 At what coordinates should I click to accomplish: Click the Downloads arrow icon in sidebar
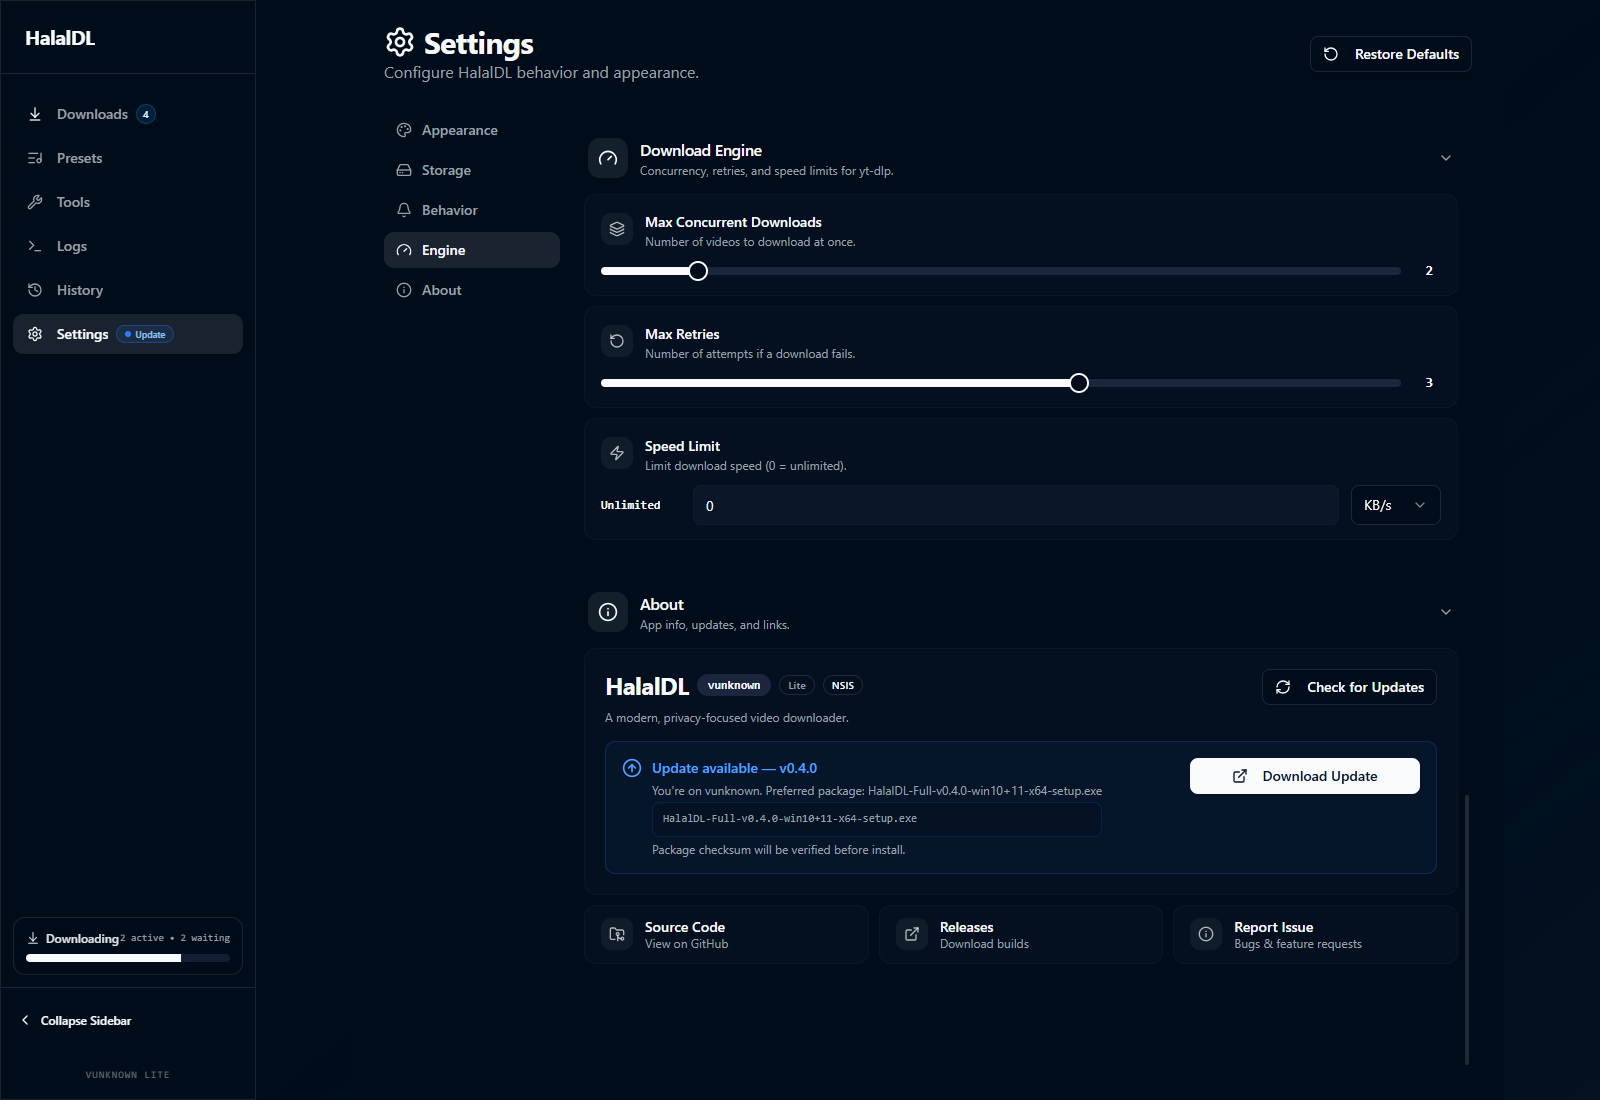35,114
